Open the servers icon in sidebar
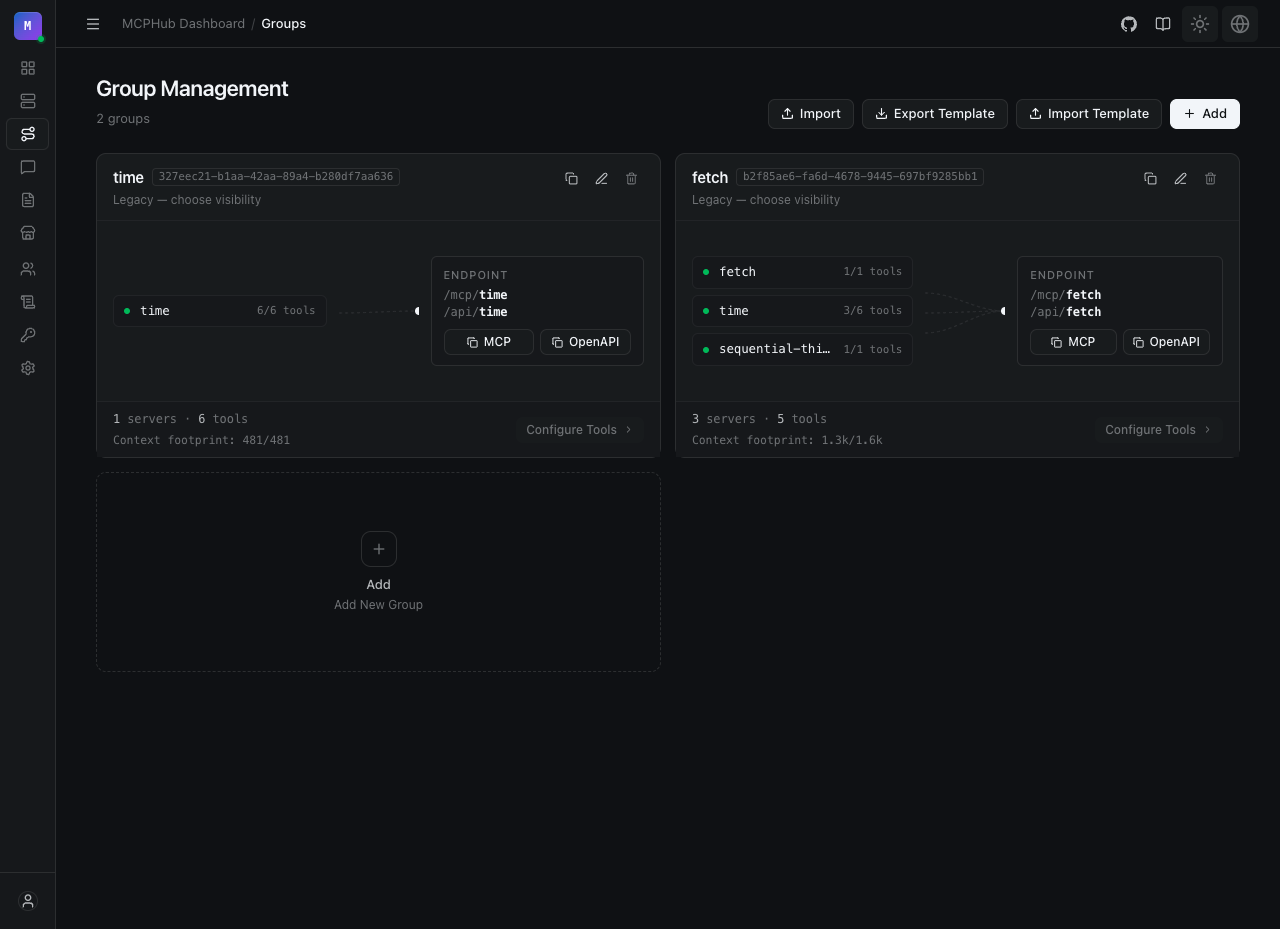 tap(28, 101)
